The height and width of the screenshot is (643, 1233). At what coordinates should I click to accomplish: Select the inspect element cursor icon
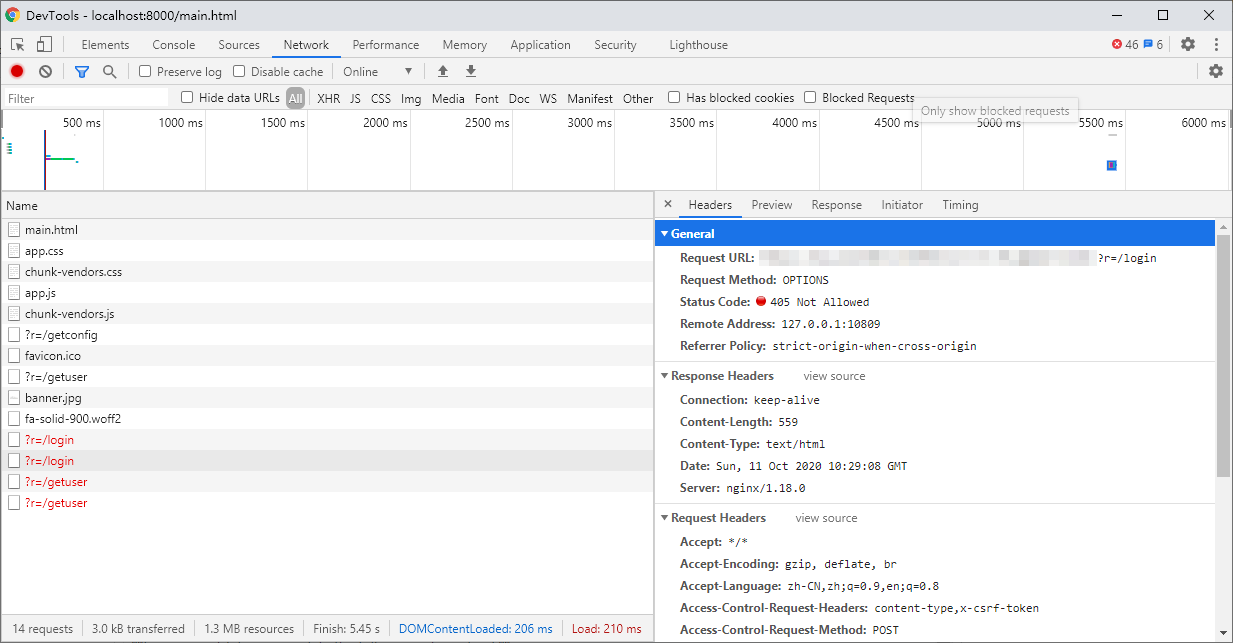click(15, 44)
